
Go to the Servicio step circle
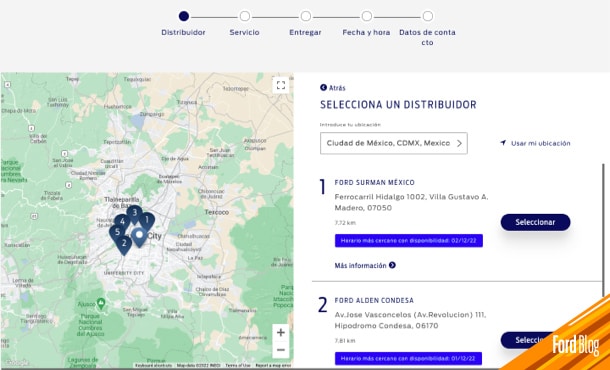click(x=245, y=16)
